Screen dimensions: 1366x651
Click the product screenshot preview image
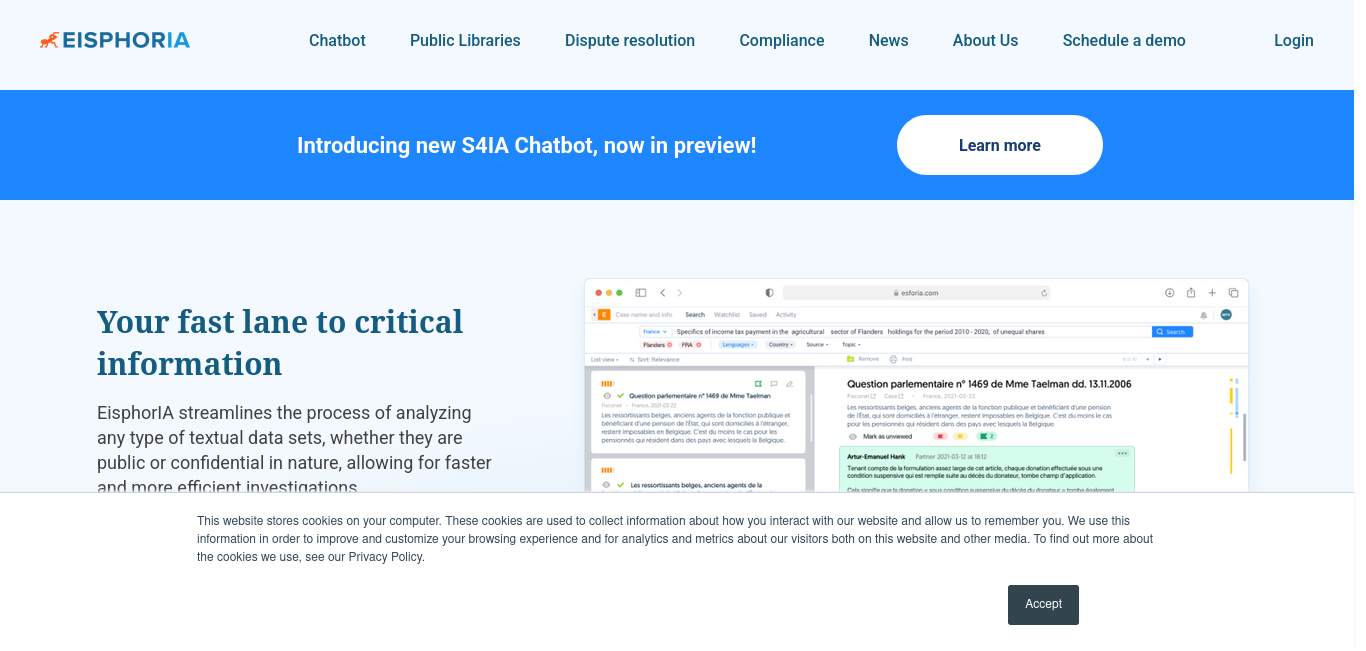(x=916, y=385)
